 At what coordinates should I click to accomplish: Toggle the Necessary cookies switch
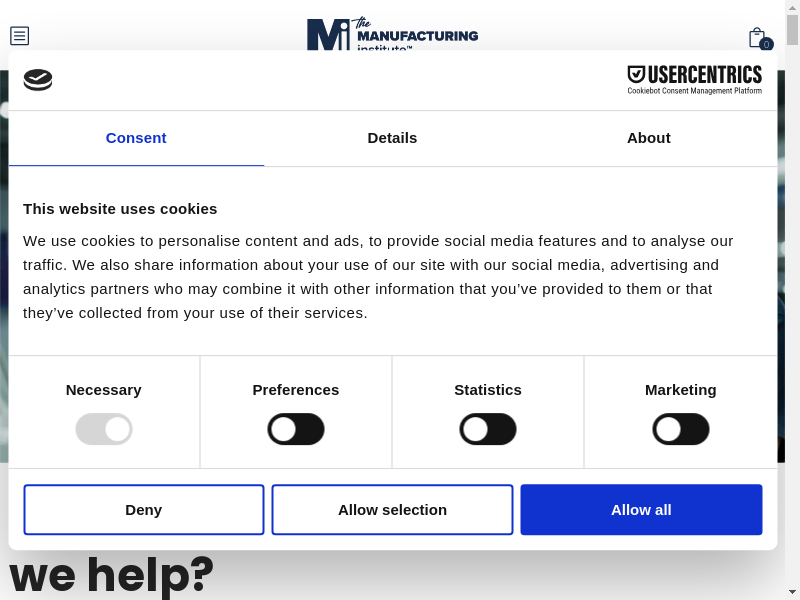[104, 429]
